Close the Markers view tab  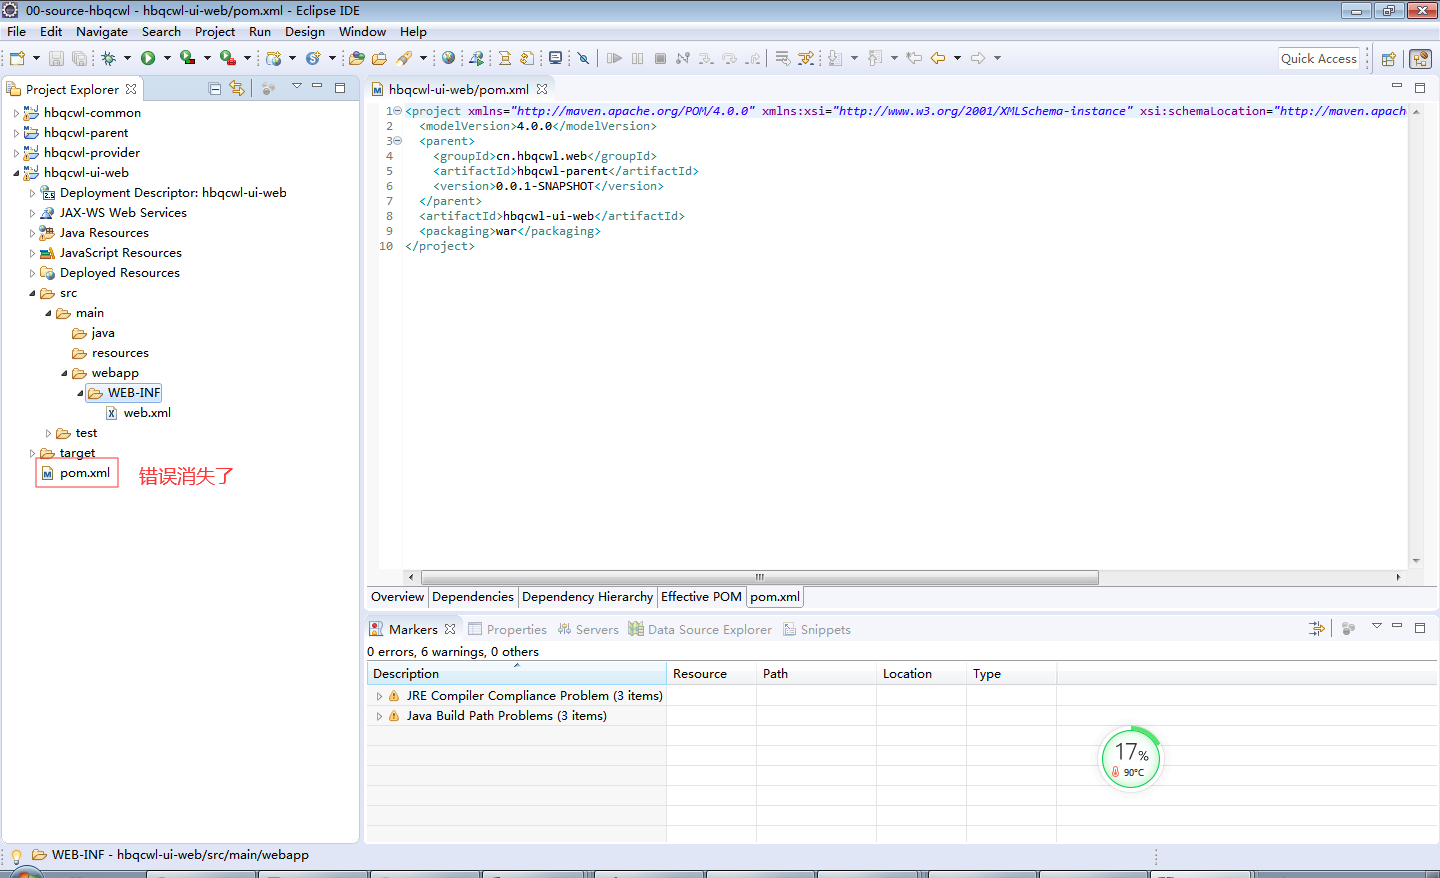(450, 629)
